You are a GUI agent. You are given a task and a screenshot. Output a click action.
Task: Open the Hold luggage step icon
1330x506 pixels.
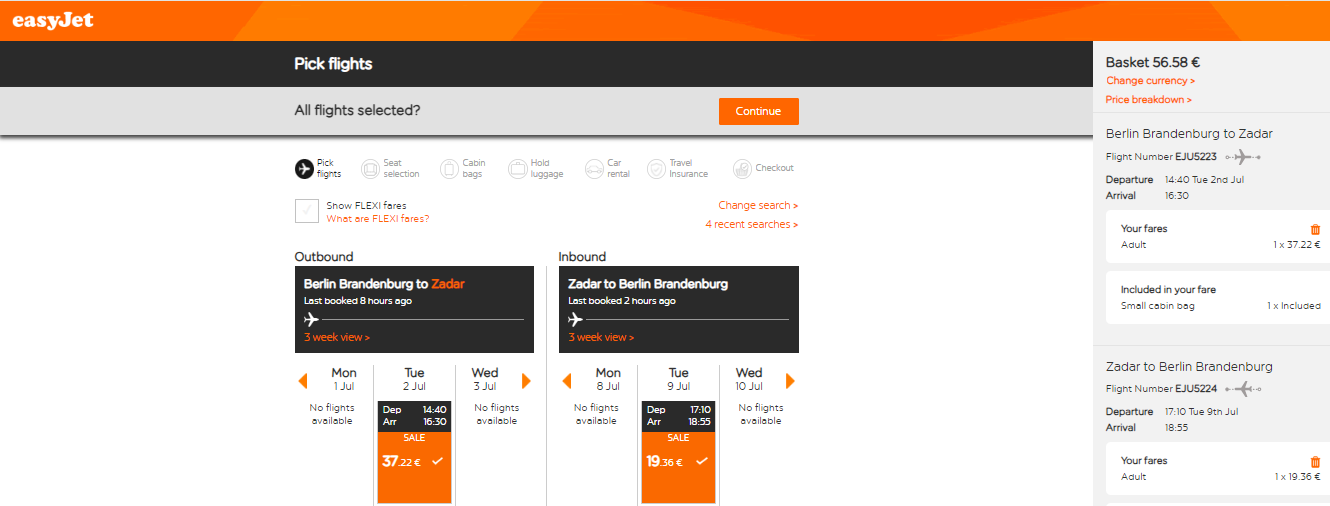[517, 169]
